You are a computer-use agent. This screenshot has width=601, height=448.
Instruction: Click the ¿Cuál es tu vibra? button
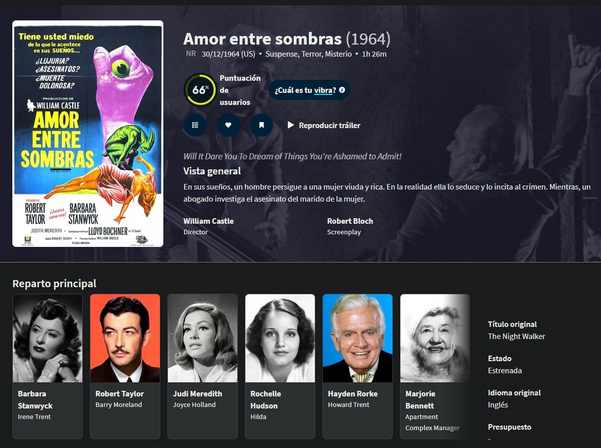309,90
